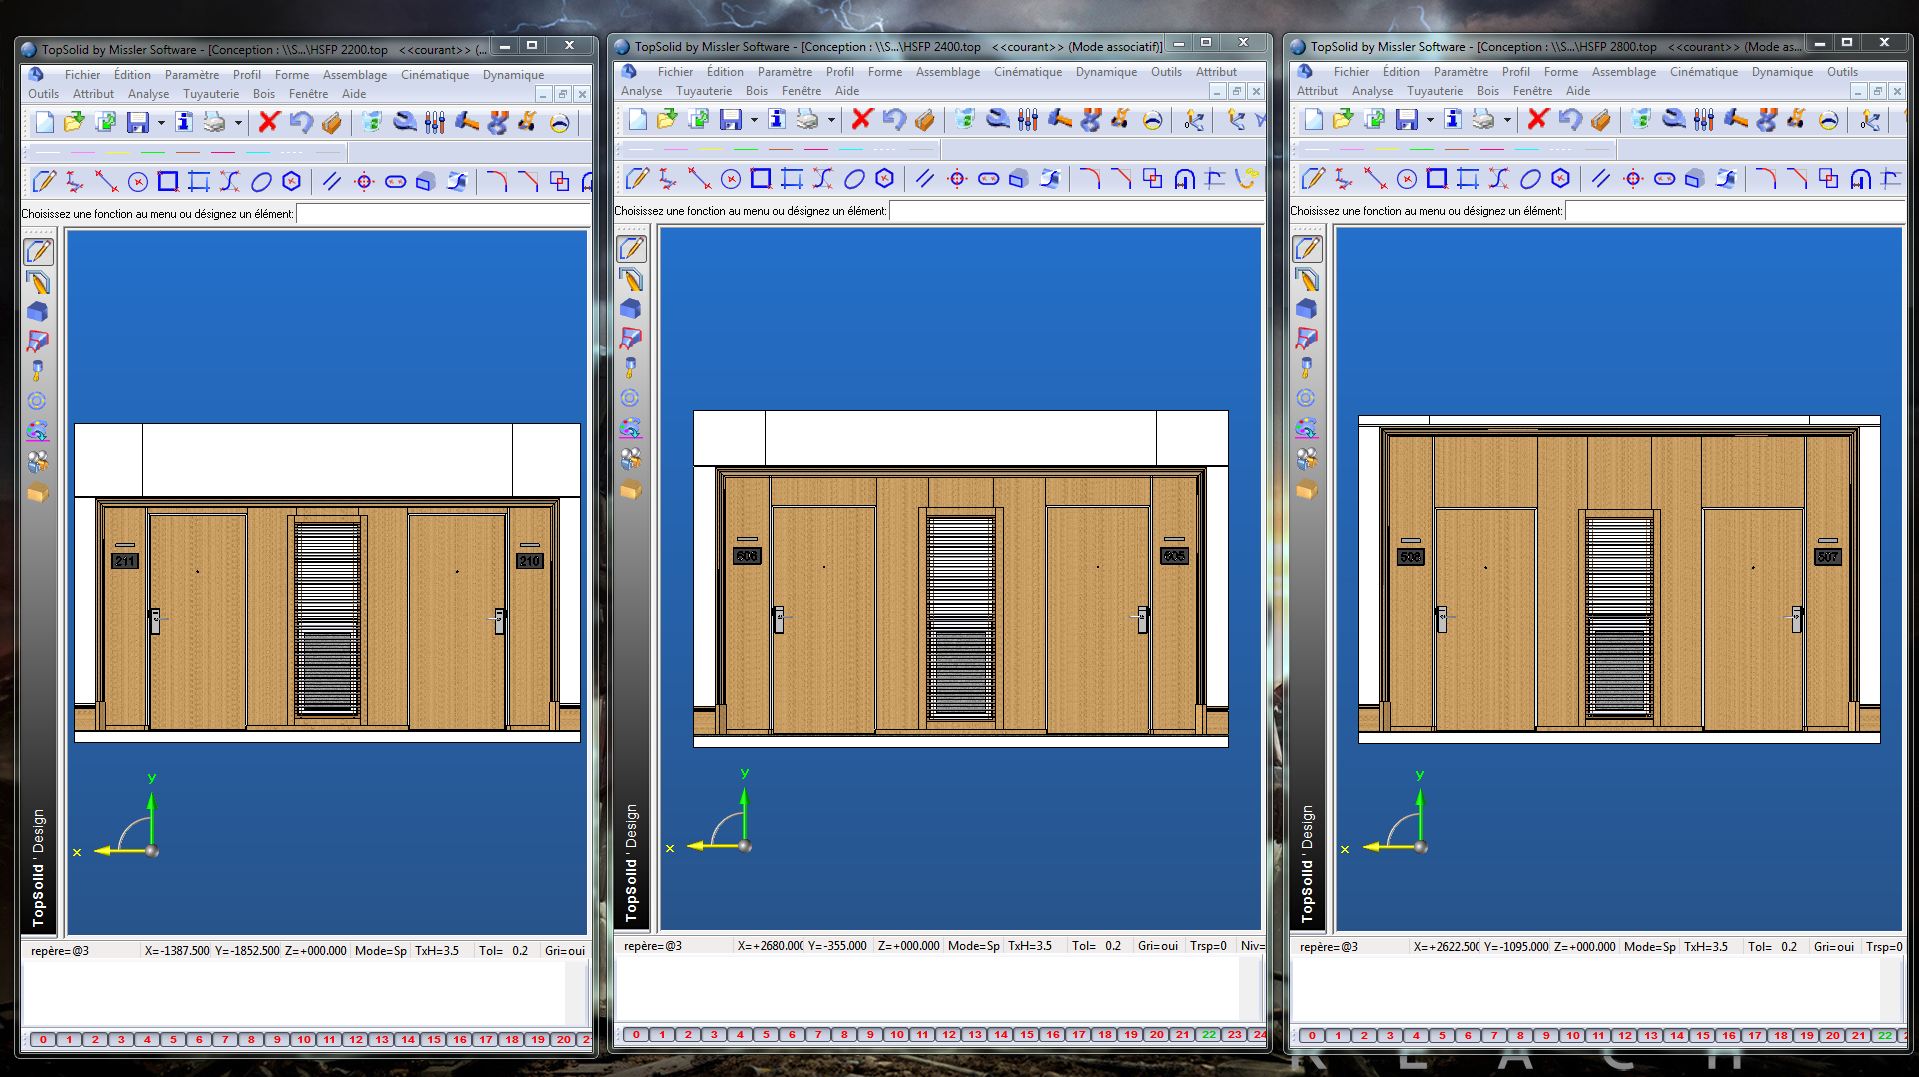
Task: Expand the save dropdown arrow in HSFP 2200 window
Action: click(160, 123)
